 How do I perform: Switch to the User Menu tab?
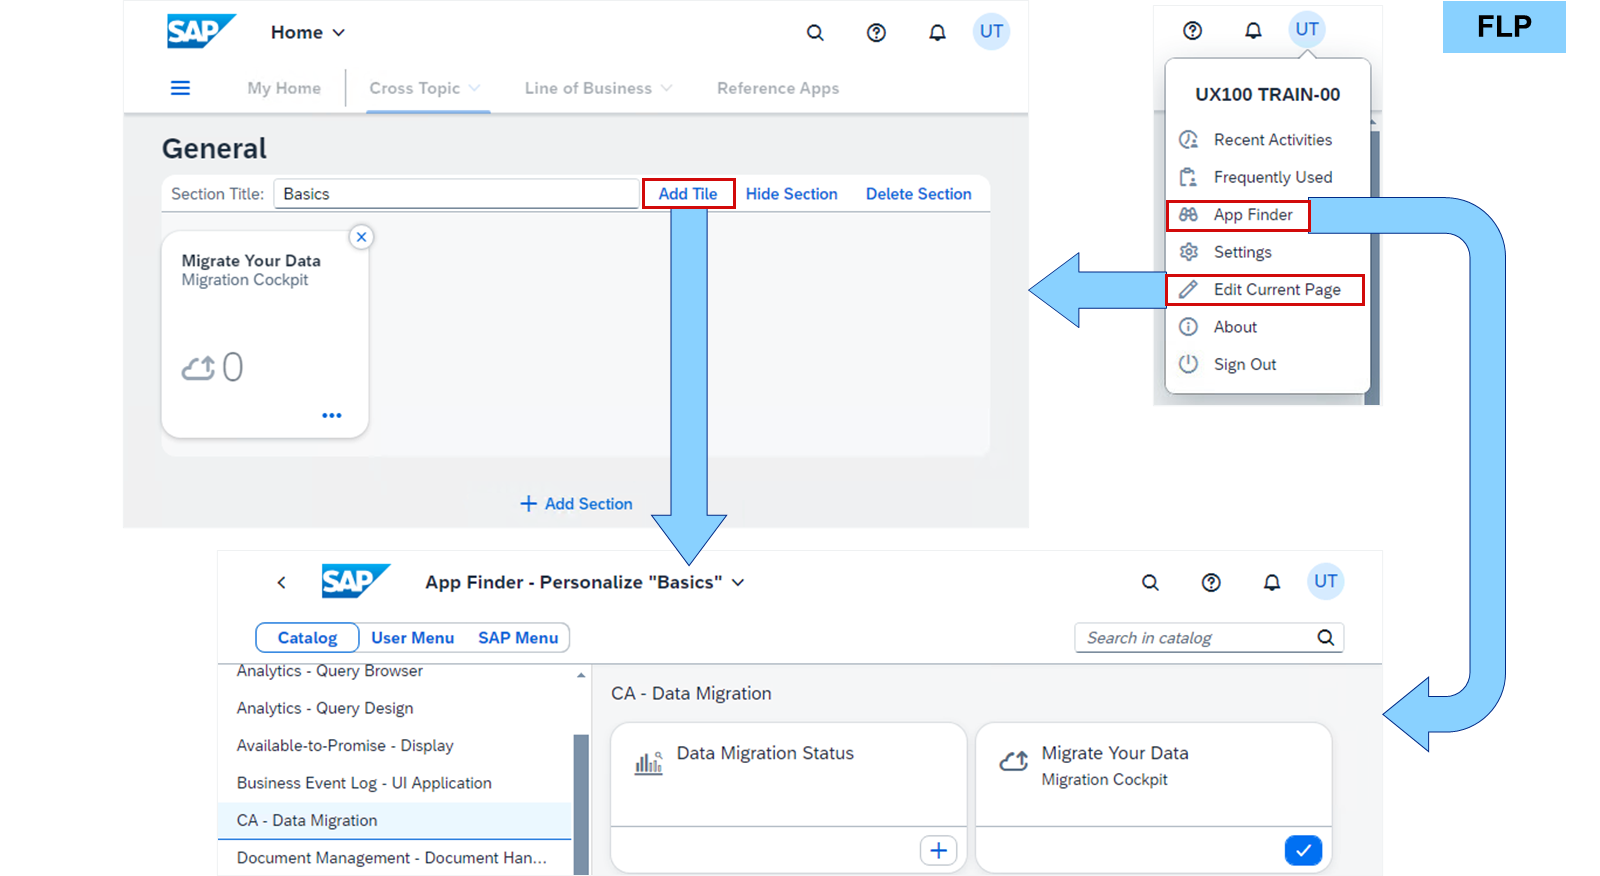(412, 638)
